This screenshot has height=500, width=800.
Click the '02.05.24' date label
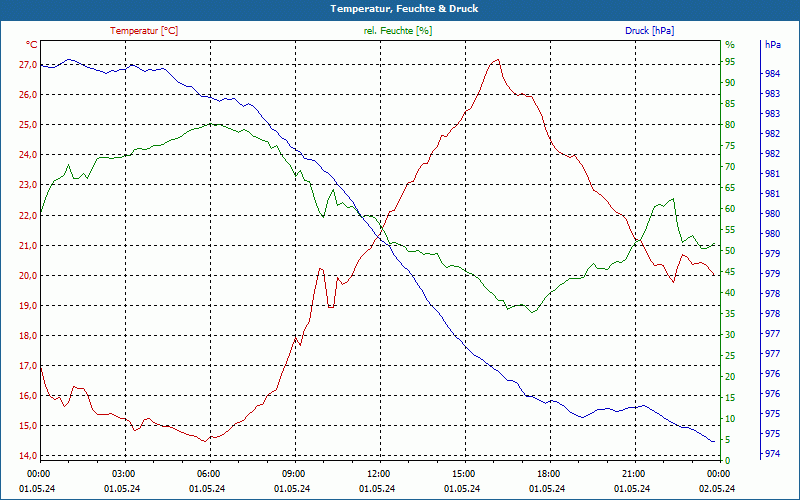tap(717, 489)
